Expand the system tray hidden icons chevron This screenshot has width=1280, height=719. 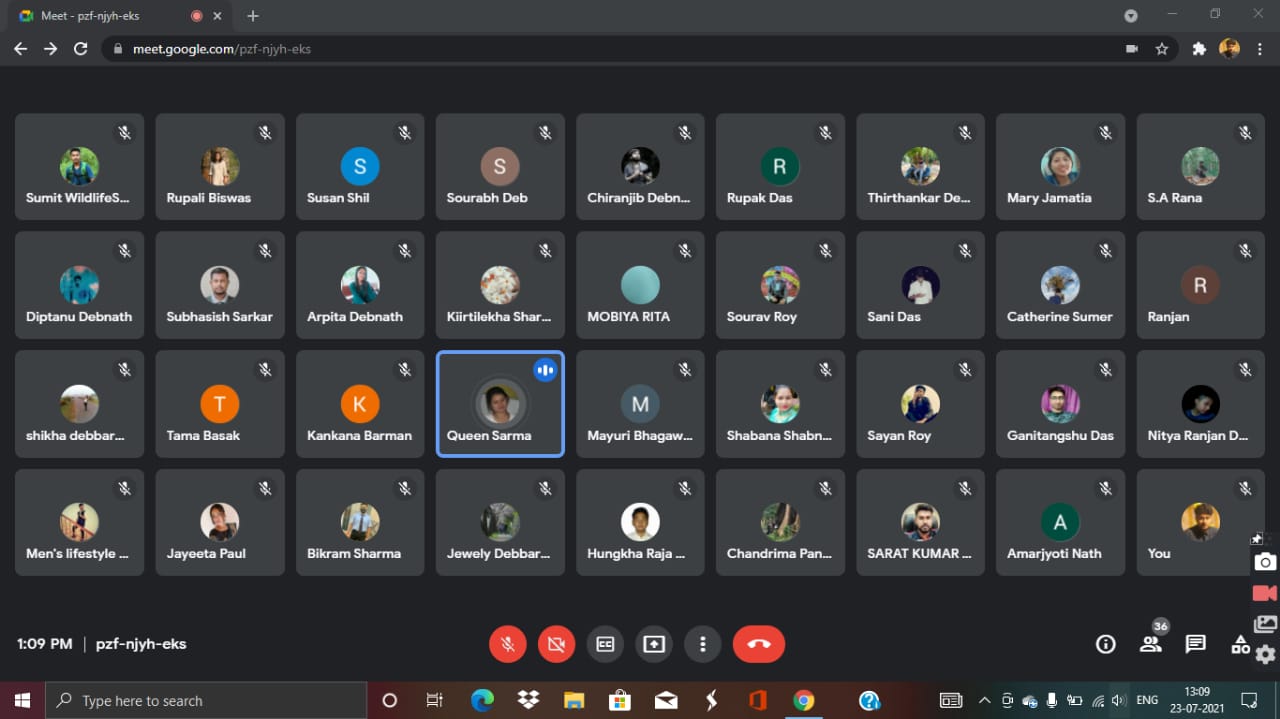(x=984, y=700)
